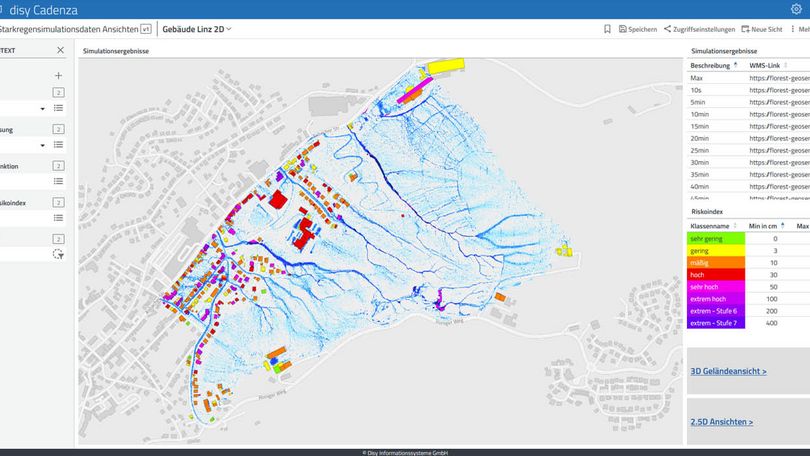
Task: Open the second filter dropdown arrow
Action: tap(42, 145)
